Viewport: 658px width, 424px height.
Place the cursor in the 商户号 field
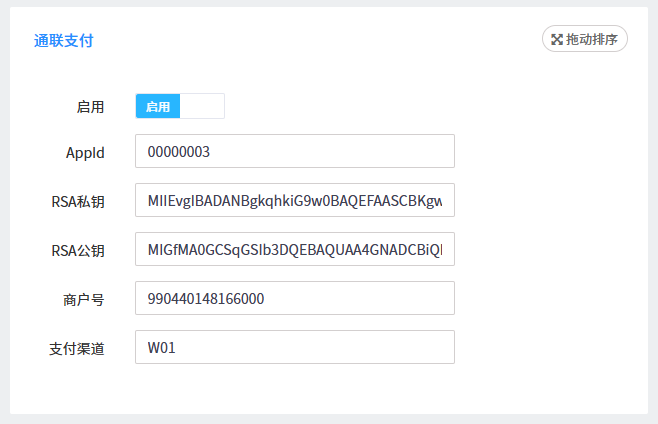pyautogui.click(x=295, y=299)
